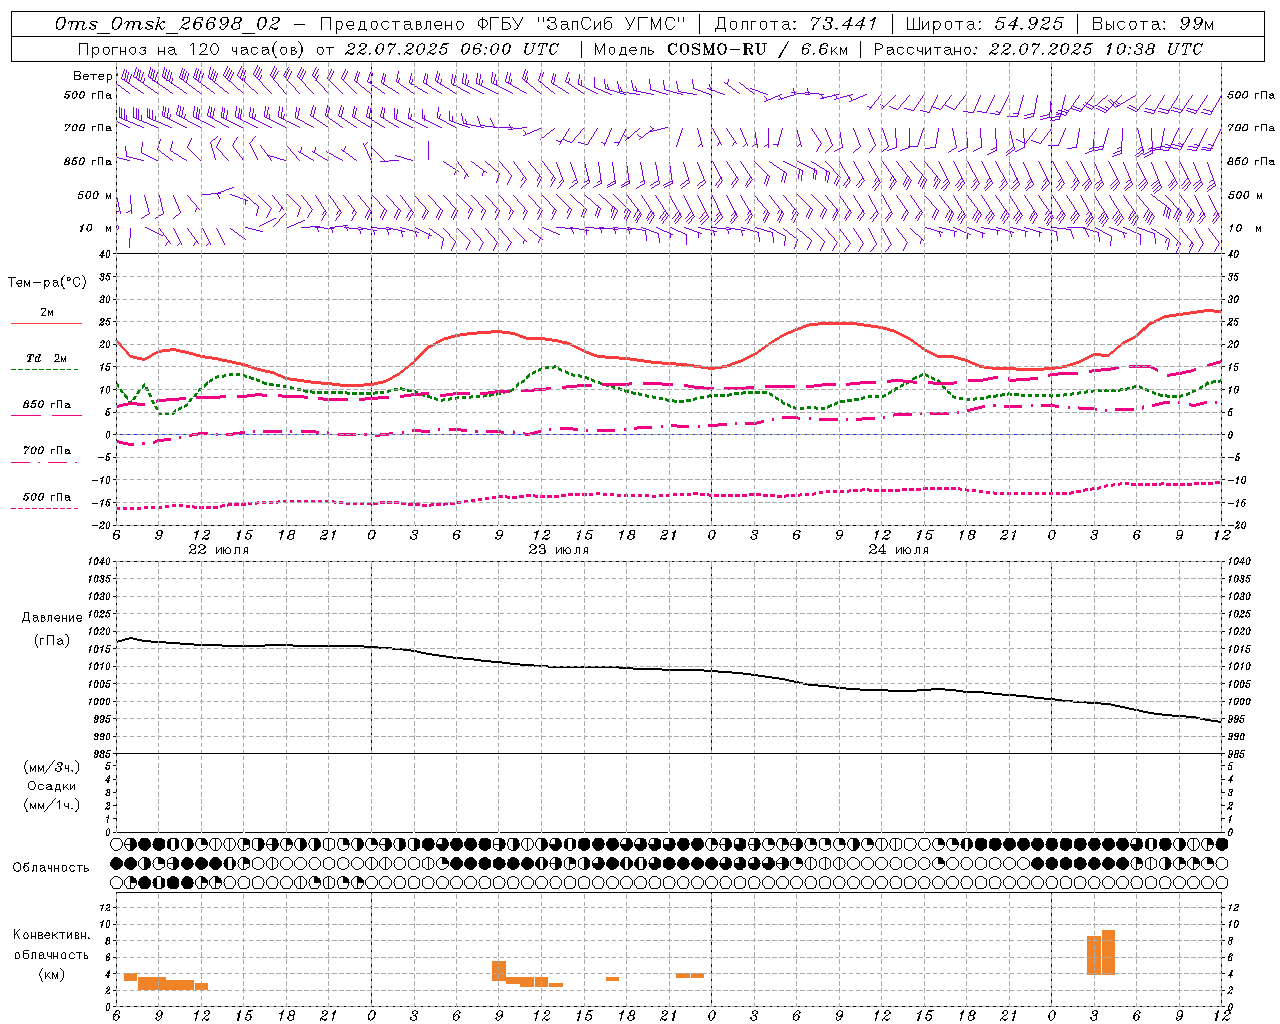Click the "Конвективн." convective label

coord(52,935)
